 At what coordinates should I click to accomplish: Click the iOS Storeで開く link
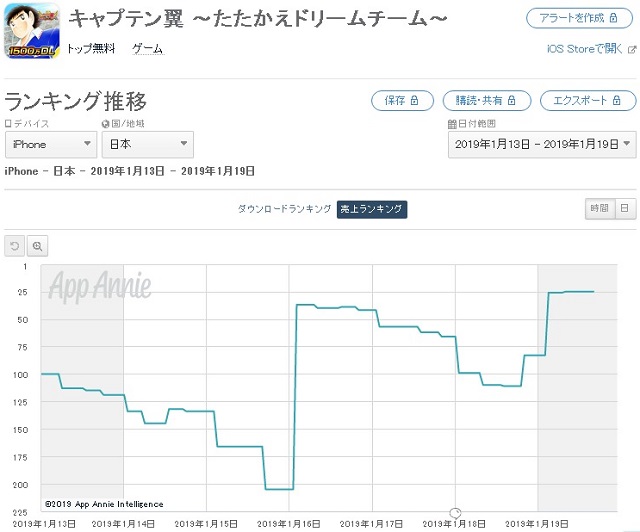click(584, 49)
